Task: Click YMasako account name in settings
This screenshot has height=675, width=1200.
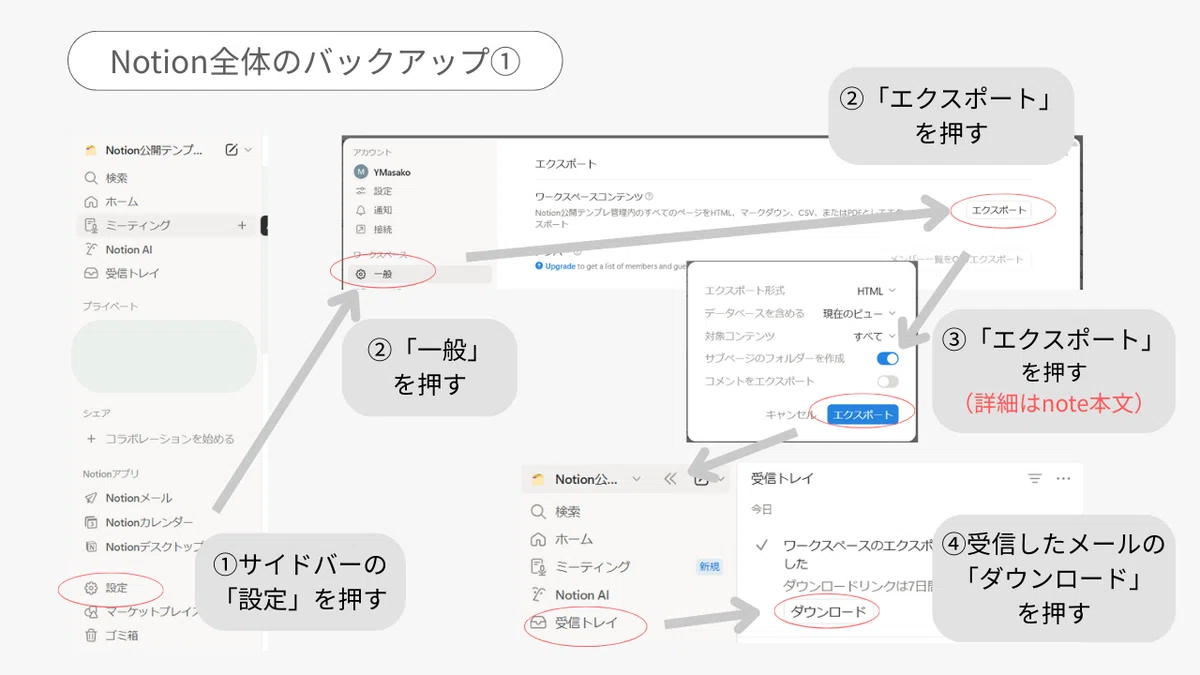Action: point(392,172)
